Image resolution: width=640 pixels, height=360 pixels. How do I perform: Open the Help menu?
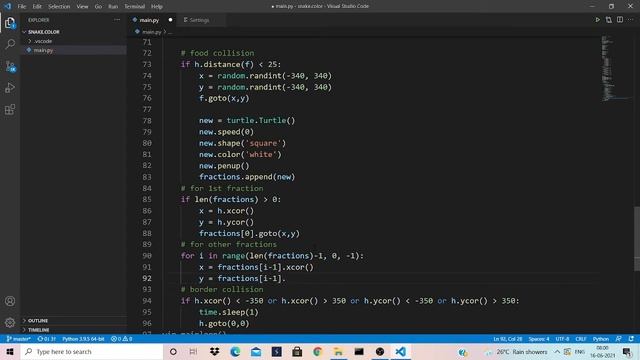pyautogui.click(x=157, y=7)
